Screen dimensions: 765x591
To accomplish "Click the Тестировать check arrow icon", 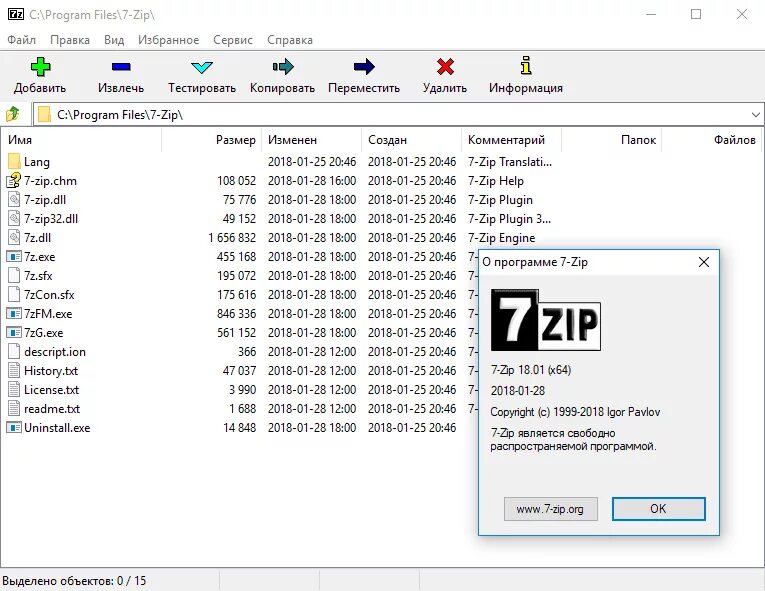I will pos(202,67).
